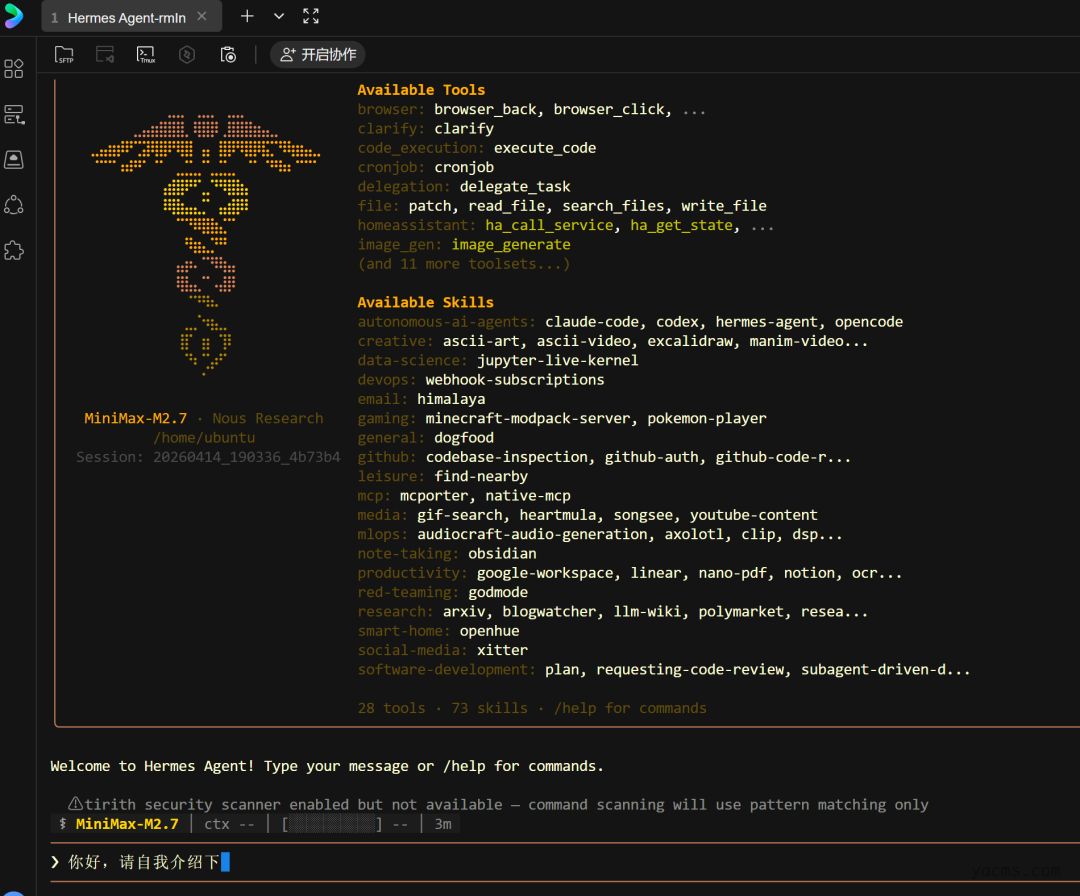
Task: Click the colorful app logo at top-left
Action: 14,16
